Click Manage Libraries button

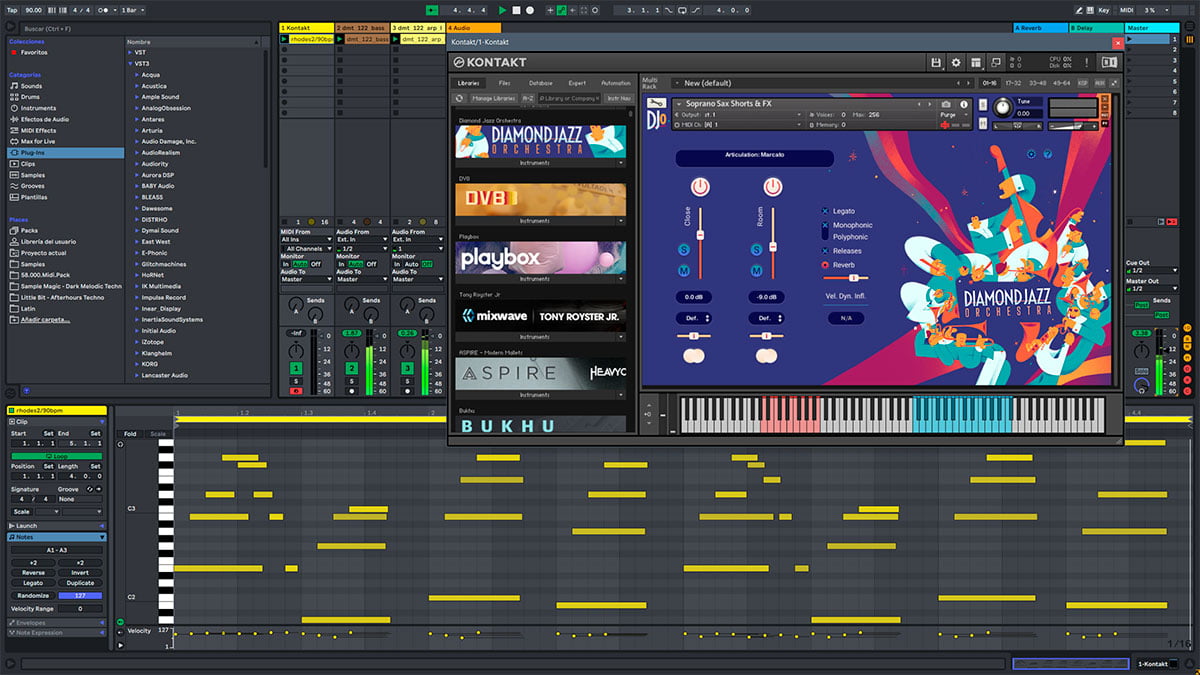click(x=494, y=98)
